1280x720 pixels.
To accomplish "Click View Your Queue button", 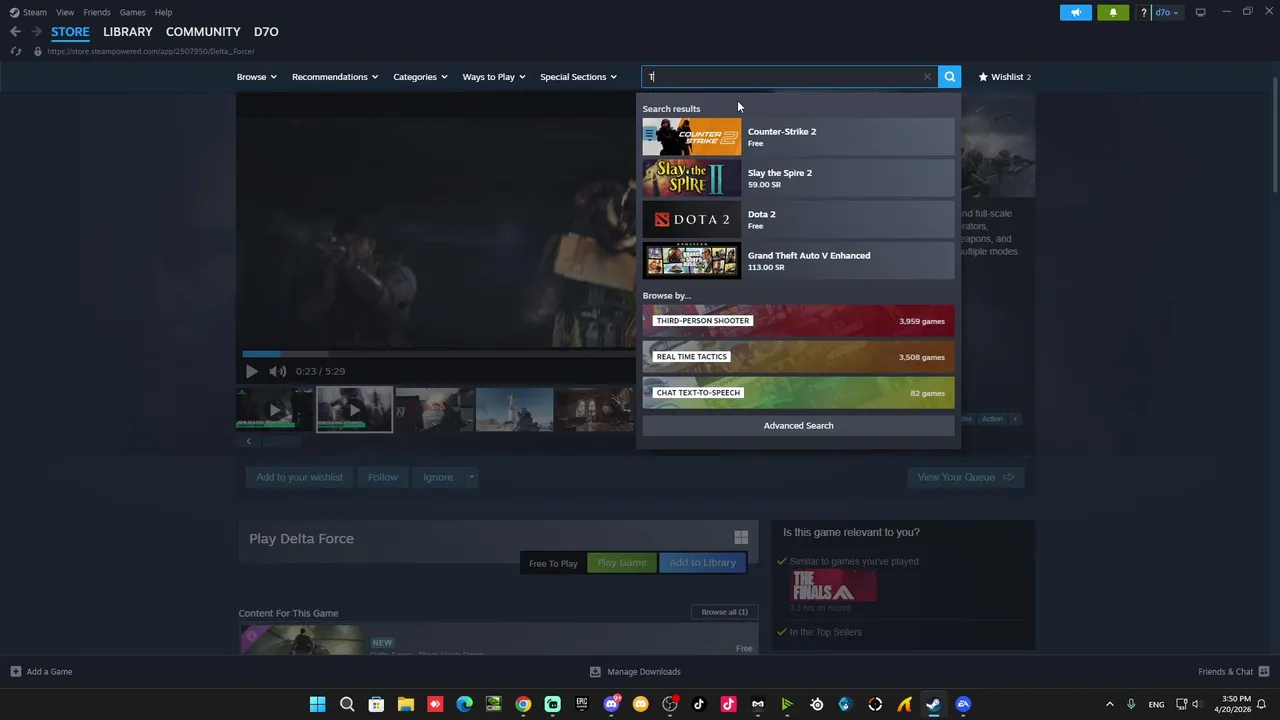I will tap(965, 477).
